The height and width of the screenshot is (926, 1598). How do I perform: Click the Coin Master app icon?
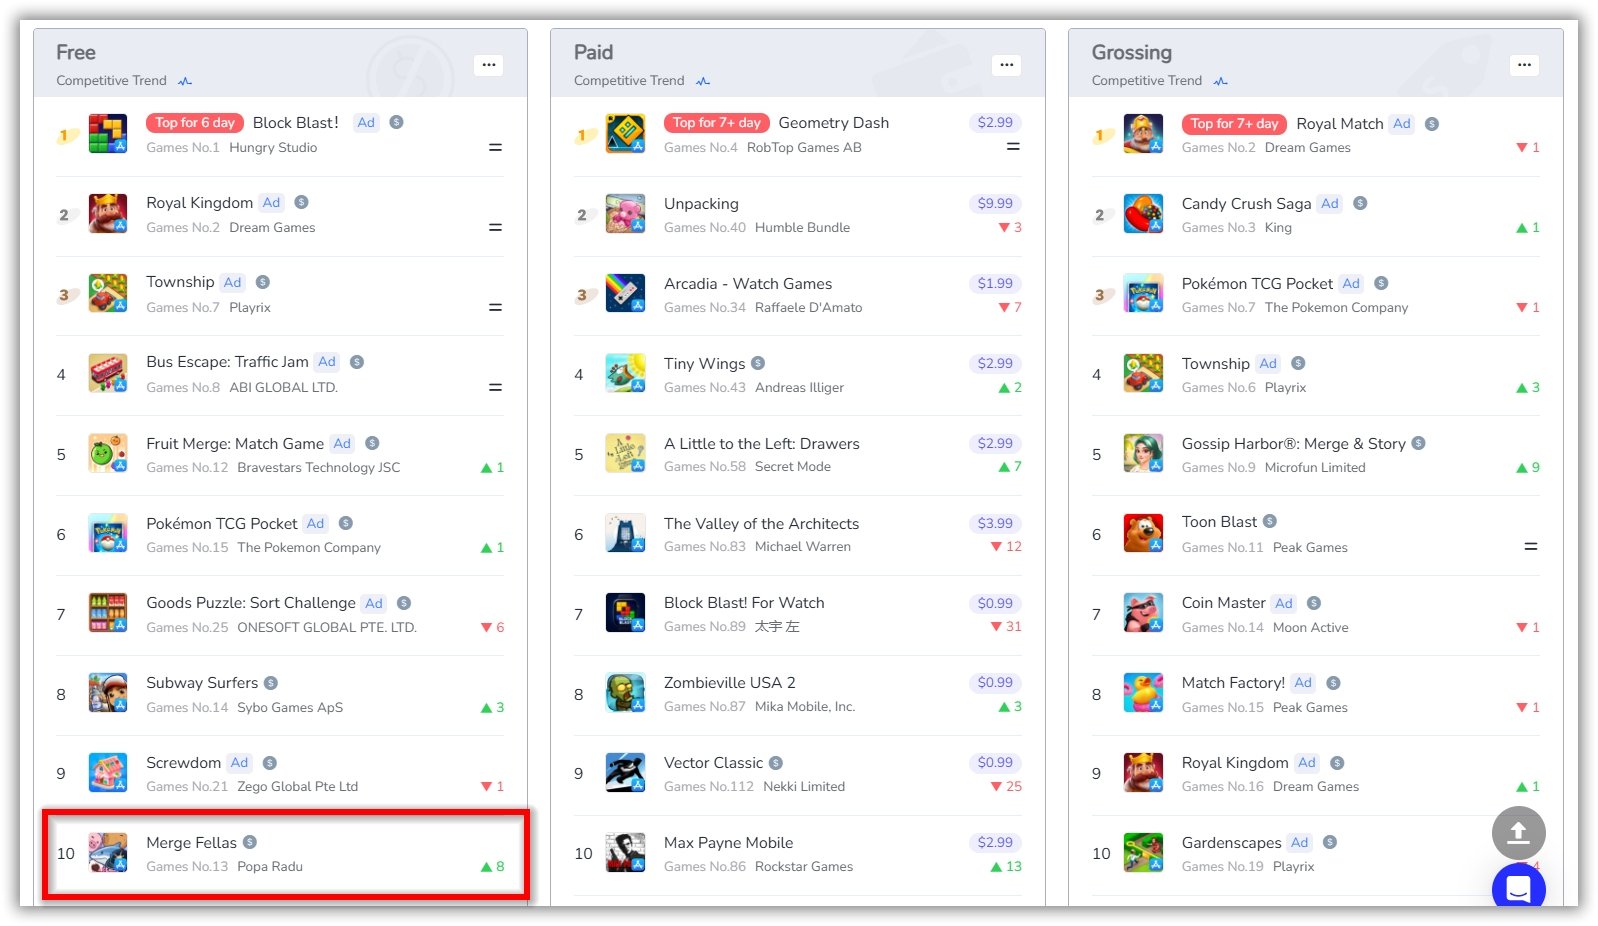tap(1143, 614)
